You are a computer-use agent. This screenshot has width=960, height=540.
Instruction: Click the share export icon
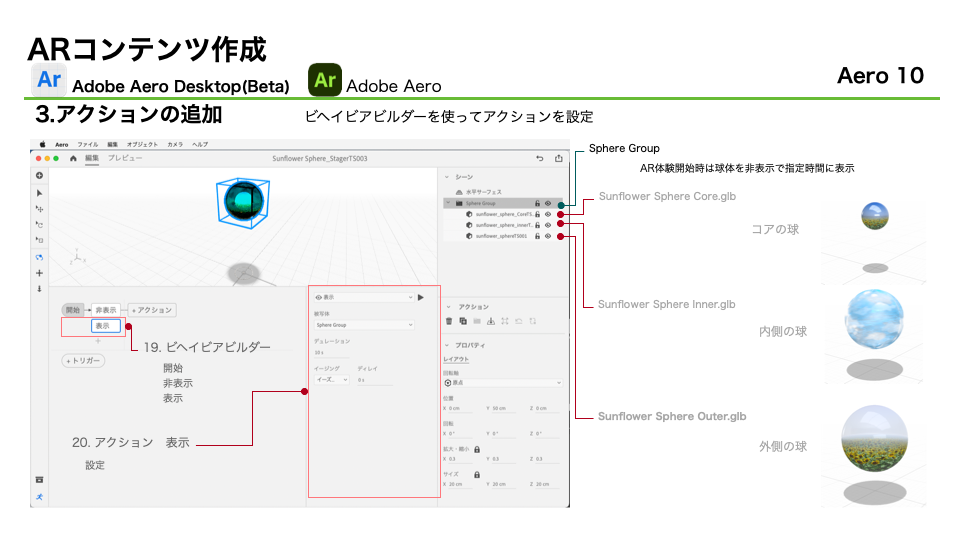click(558, 158)
